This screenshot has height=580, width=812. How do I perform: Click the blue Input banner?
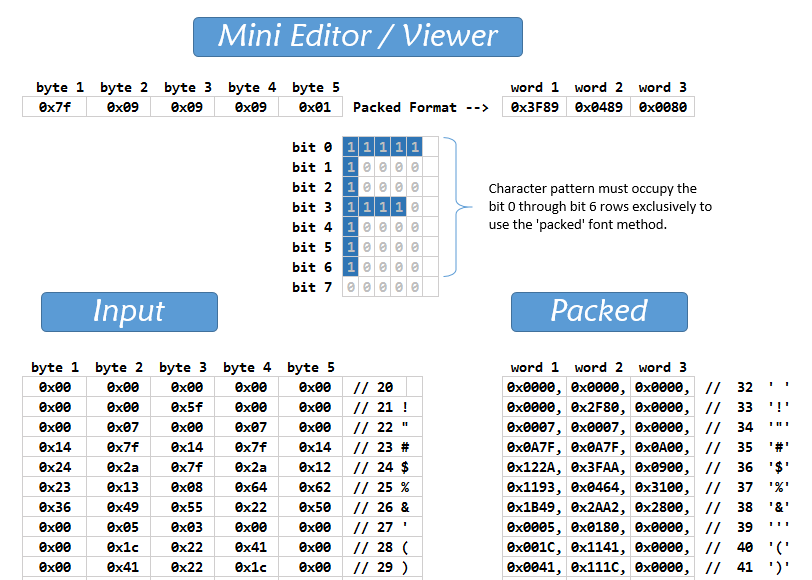[x=129, y=311]
